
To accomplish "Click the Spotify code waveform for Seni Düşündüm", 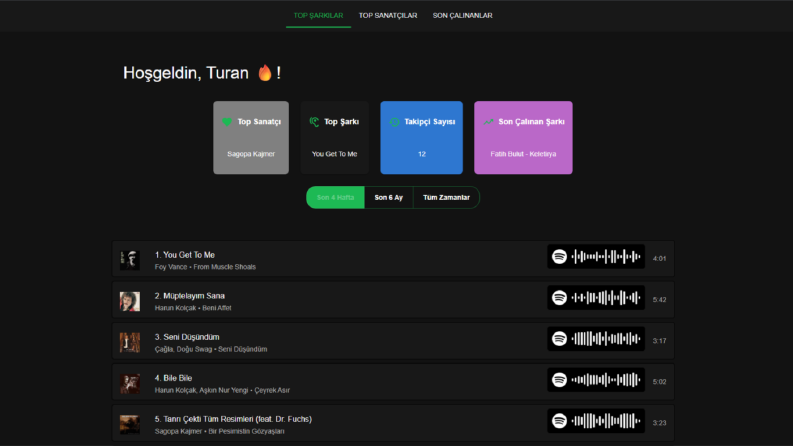I will click(x=606, y=339).
